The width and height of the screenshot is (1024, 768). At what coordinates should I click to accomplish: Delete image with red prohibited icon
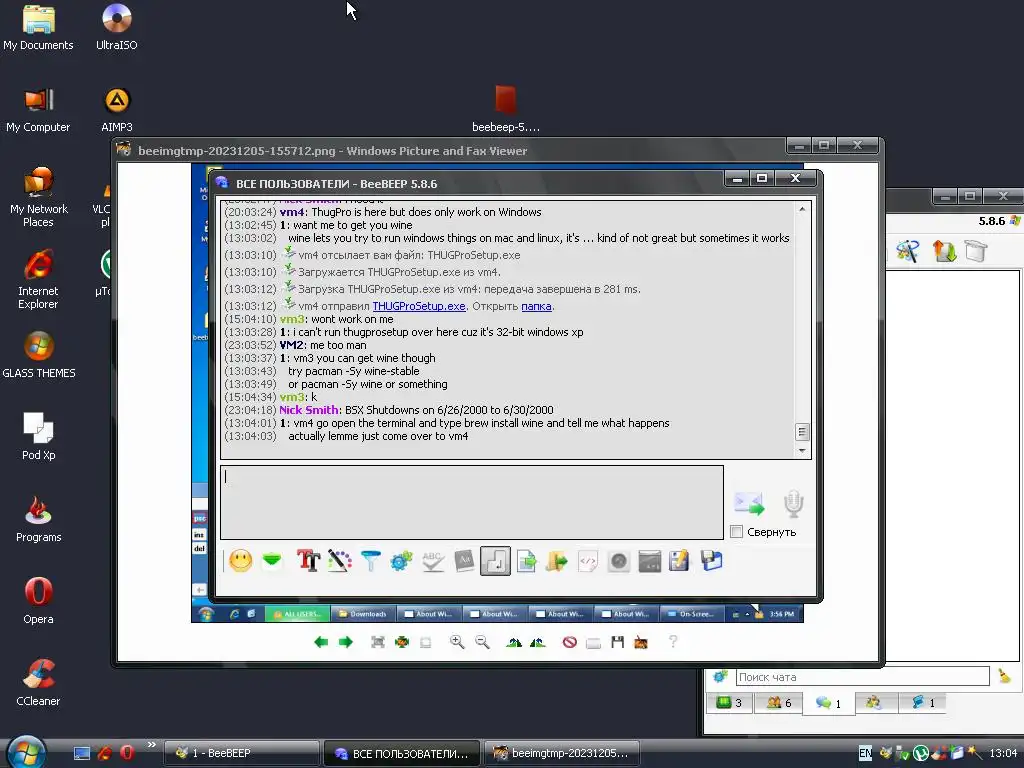pyautogui.click(x=569, y=642)
